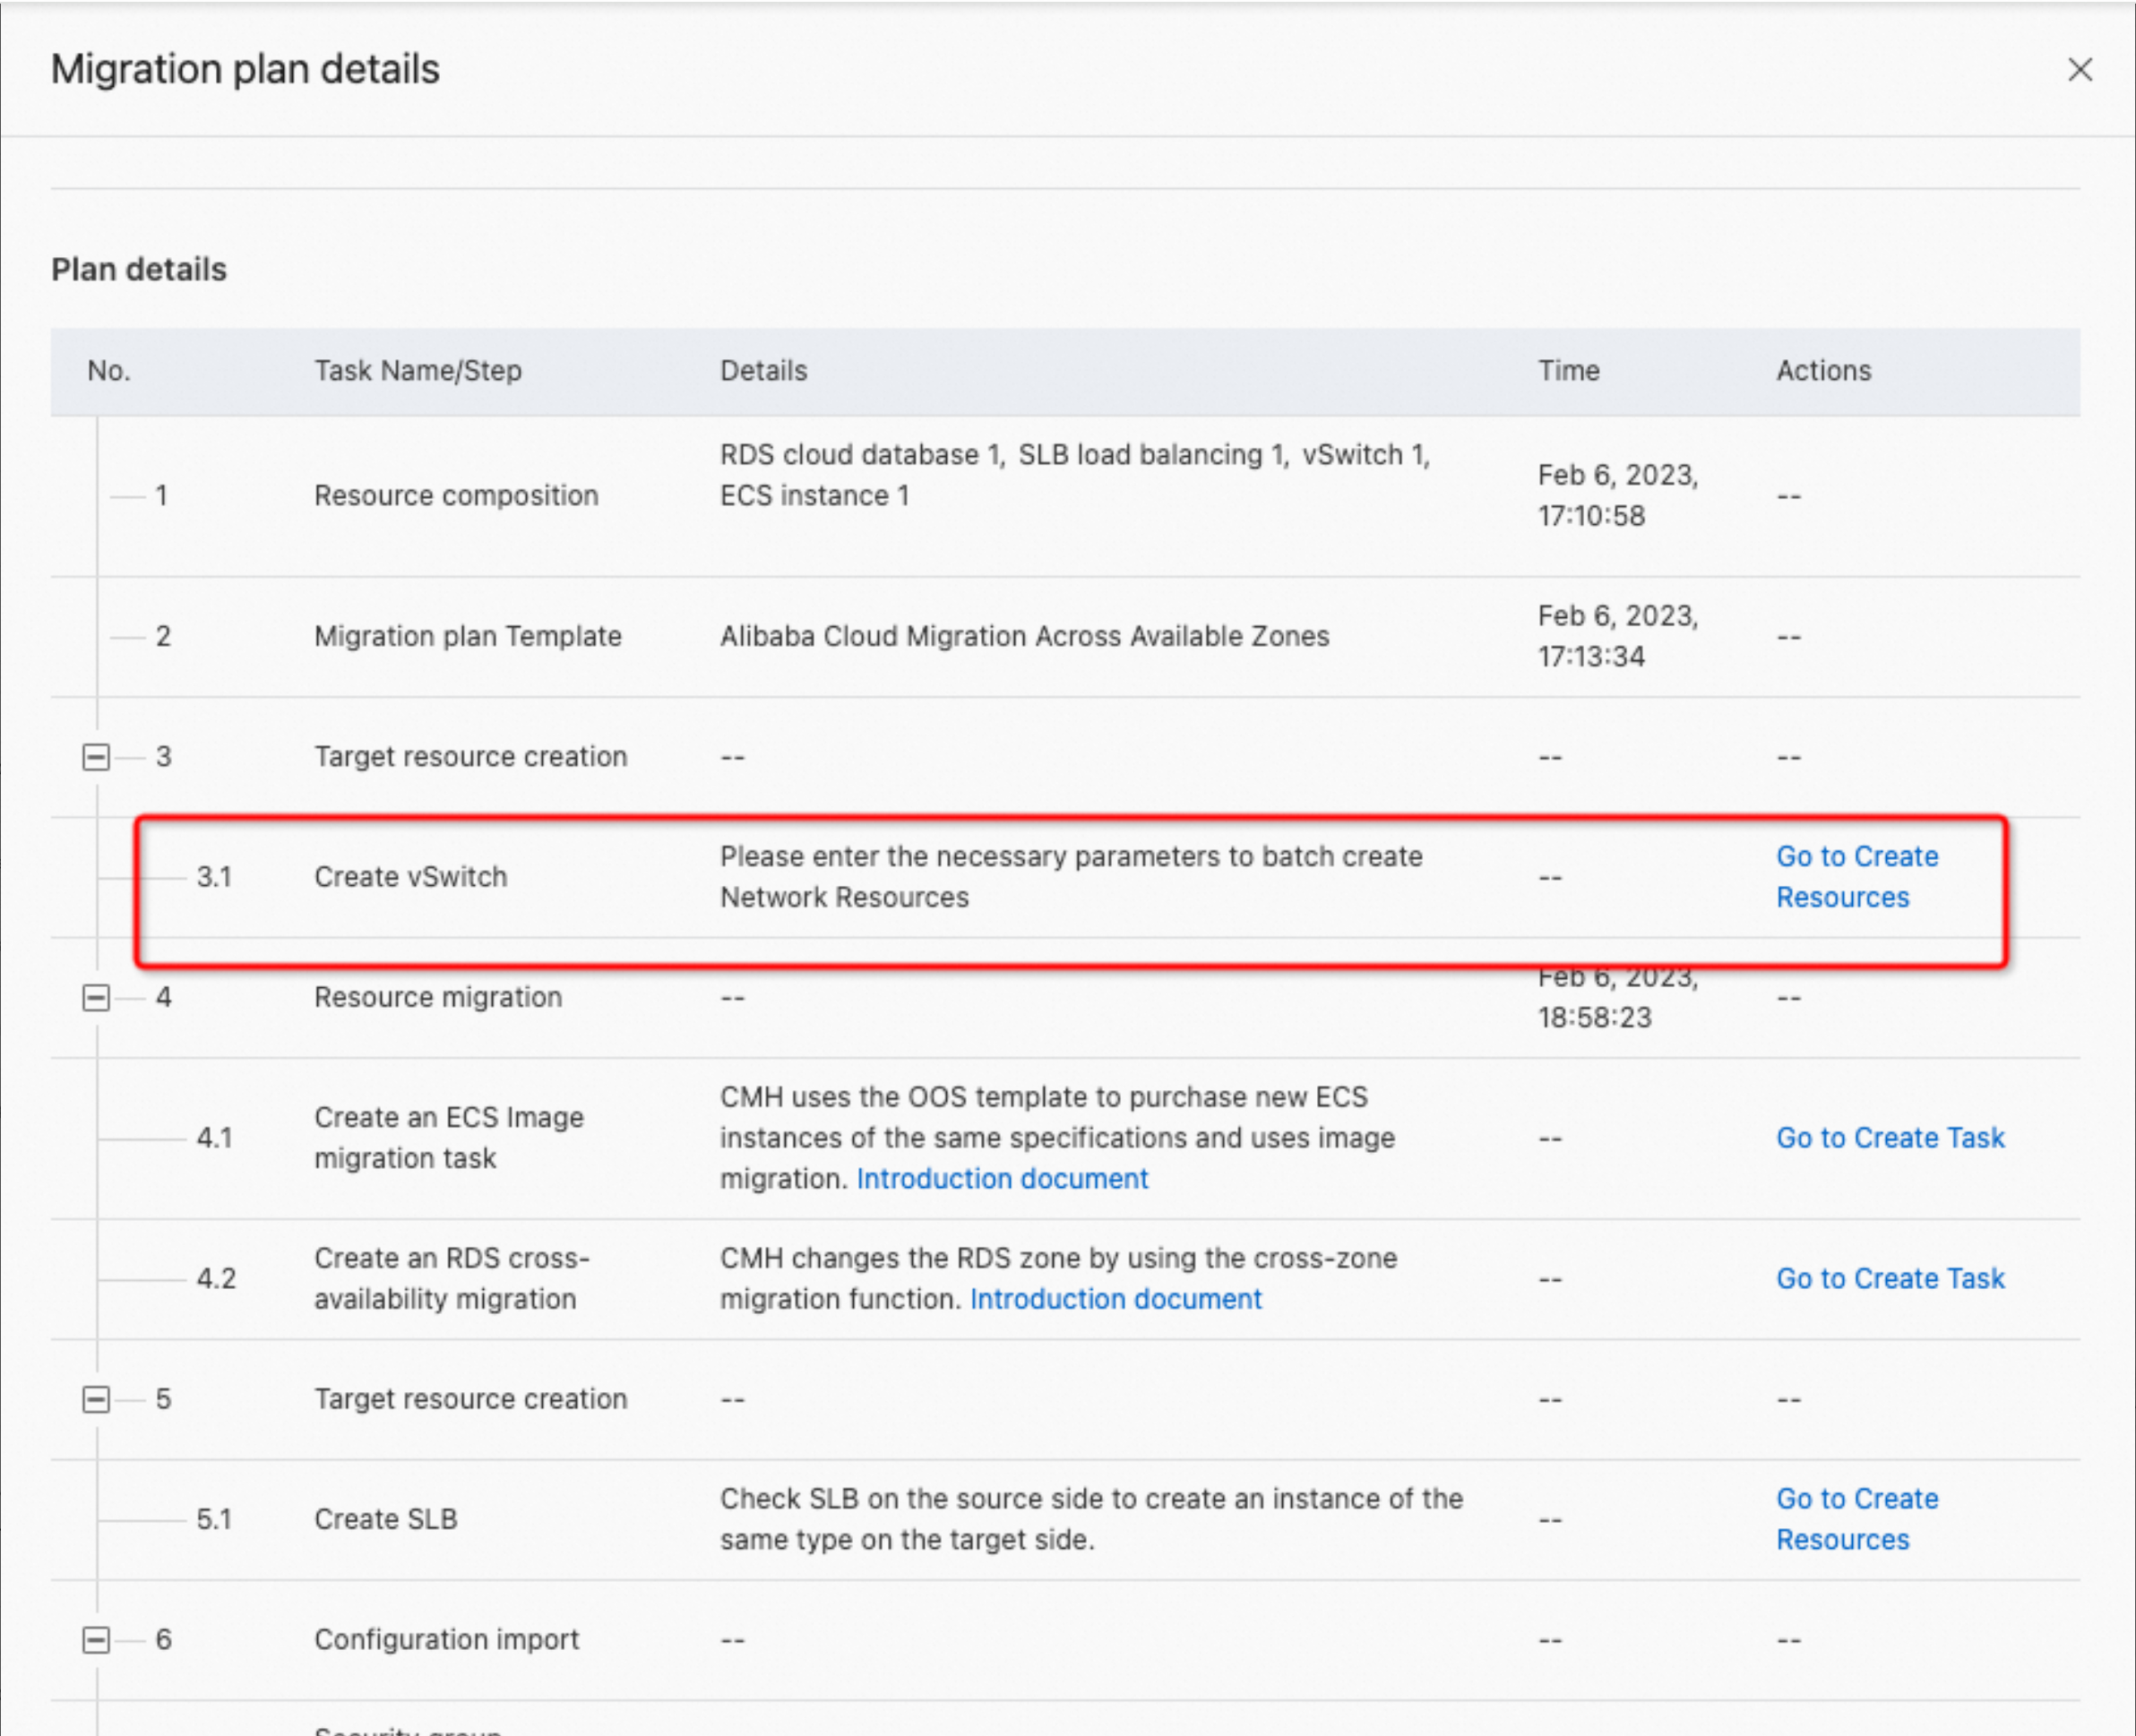Click the 'Configuration import' task name

(447, 1640)
